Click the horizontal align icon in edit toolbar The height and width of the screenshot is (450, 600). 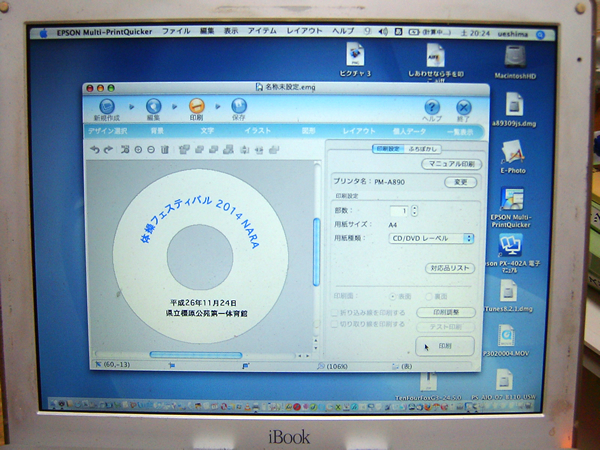click(x=259, y=150)
